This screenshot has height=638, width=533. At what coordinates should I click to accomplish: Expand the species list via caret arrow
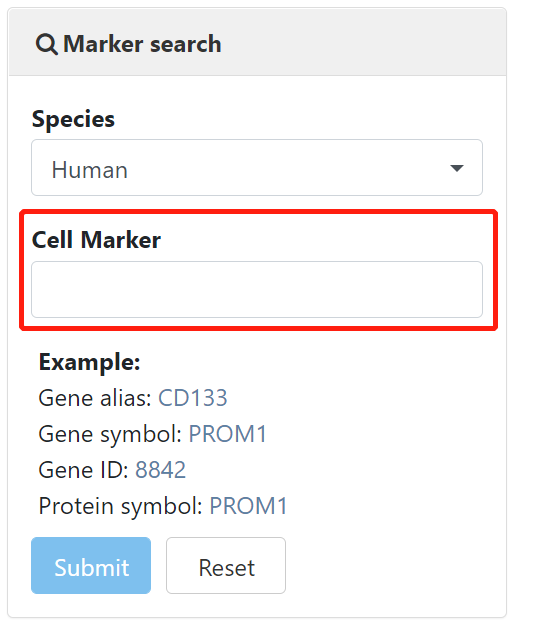[457, 168]
